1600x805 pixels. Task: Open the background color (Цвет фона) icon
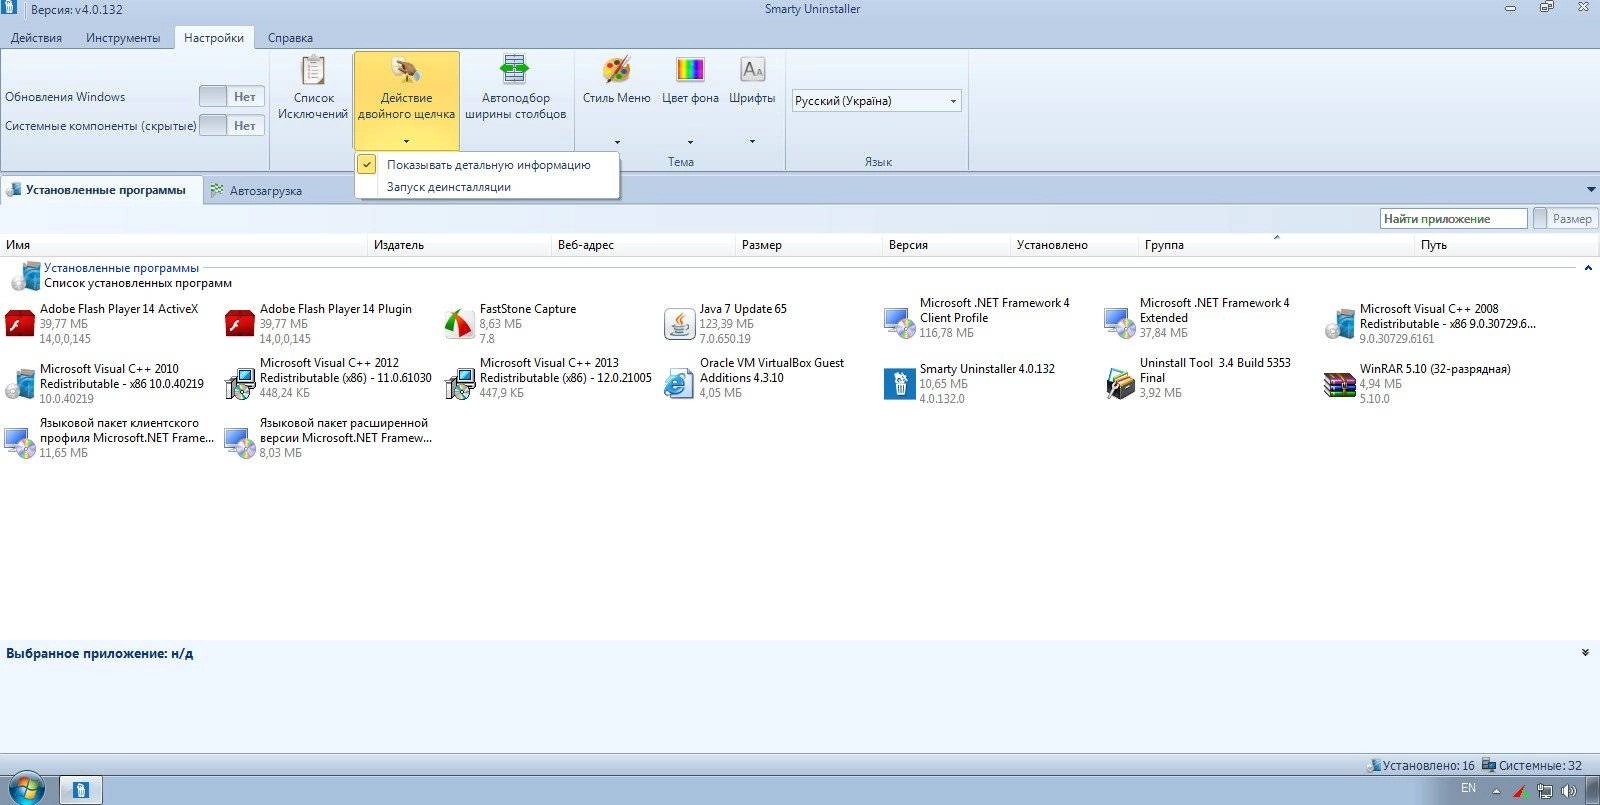tap(690, 70)
